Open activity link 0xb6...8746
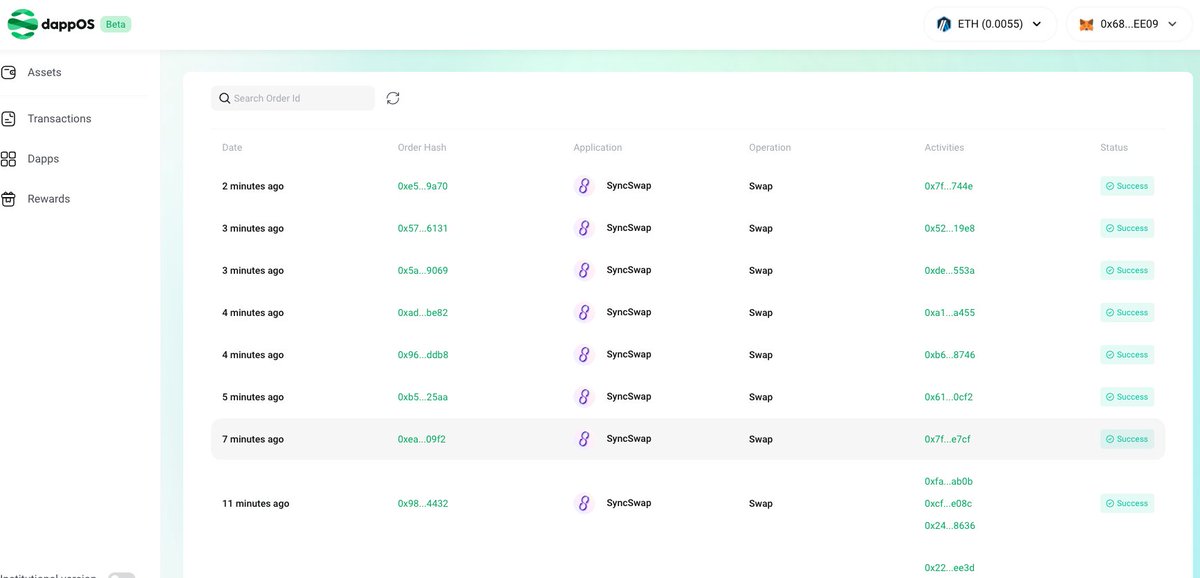1200x578 pixels. pos(950,354)
